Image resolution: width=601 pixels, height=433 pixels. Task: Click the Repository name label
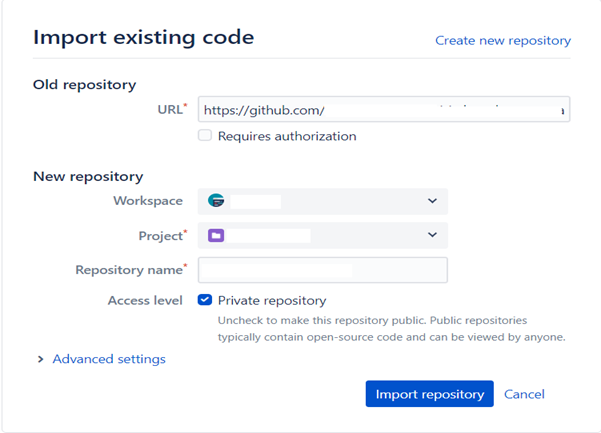pyautogui.click(x=131, y=270)
